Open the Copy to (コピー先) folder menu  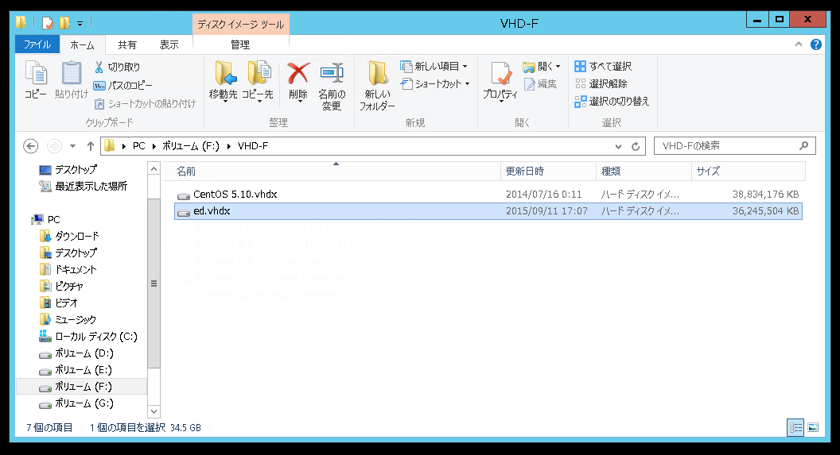pyautogui.click(x=258, y=80)
